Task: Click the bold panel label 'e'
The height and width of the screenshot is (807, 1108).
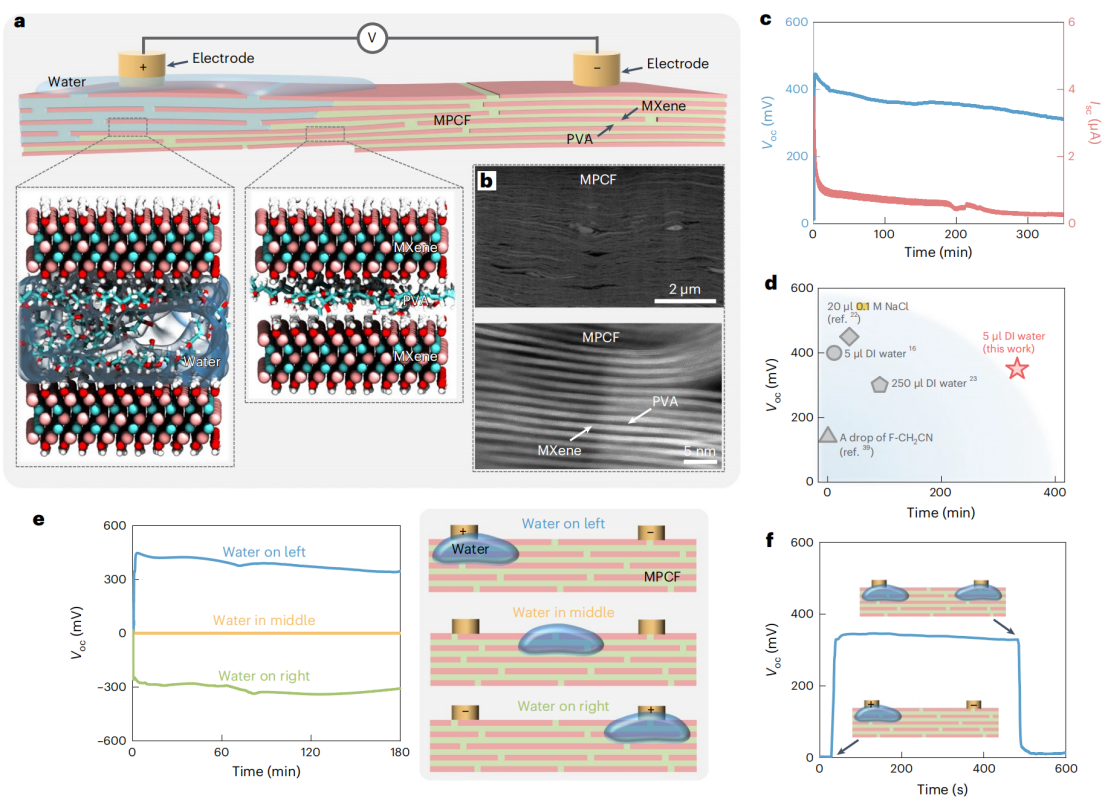Action: click(38, 519)
